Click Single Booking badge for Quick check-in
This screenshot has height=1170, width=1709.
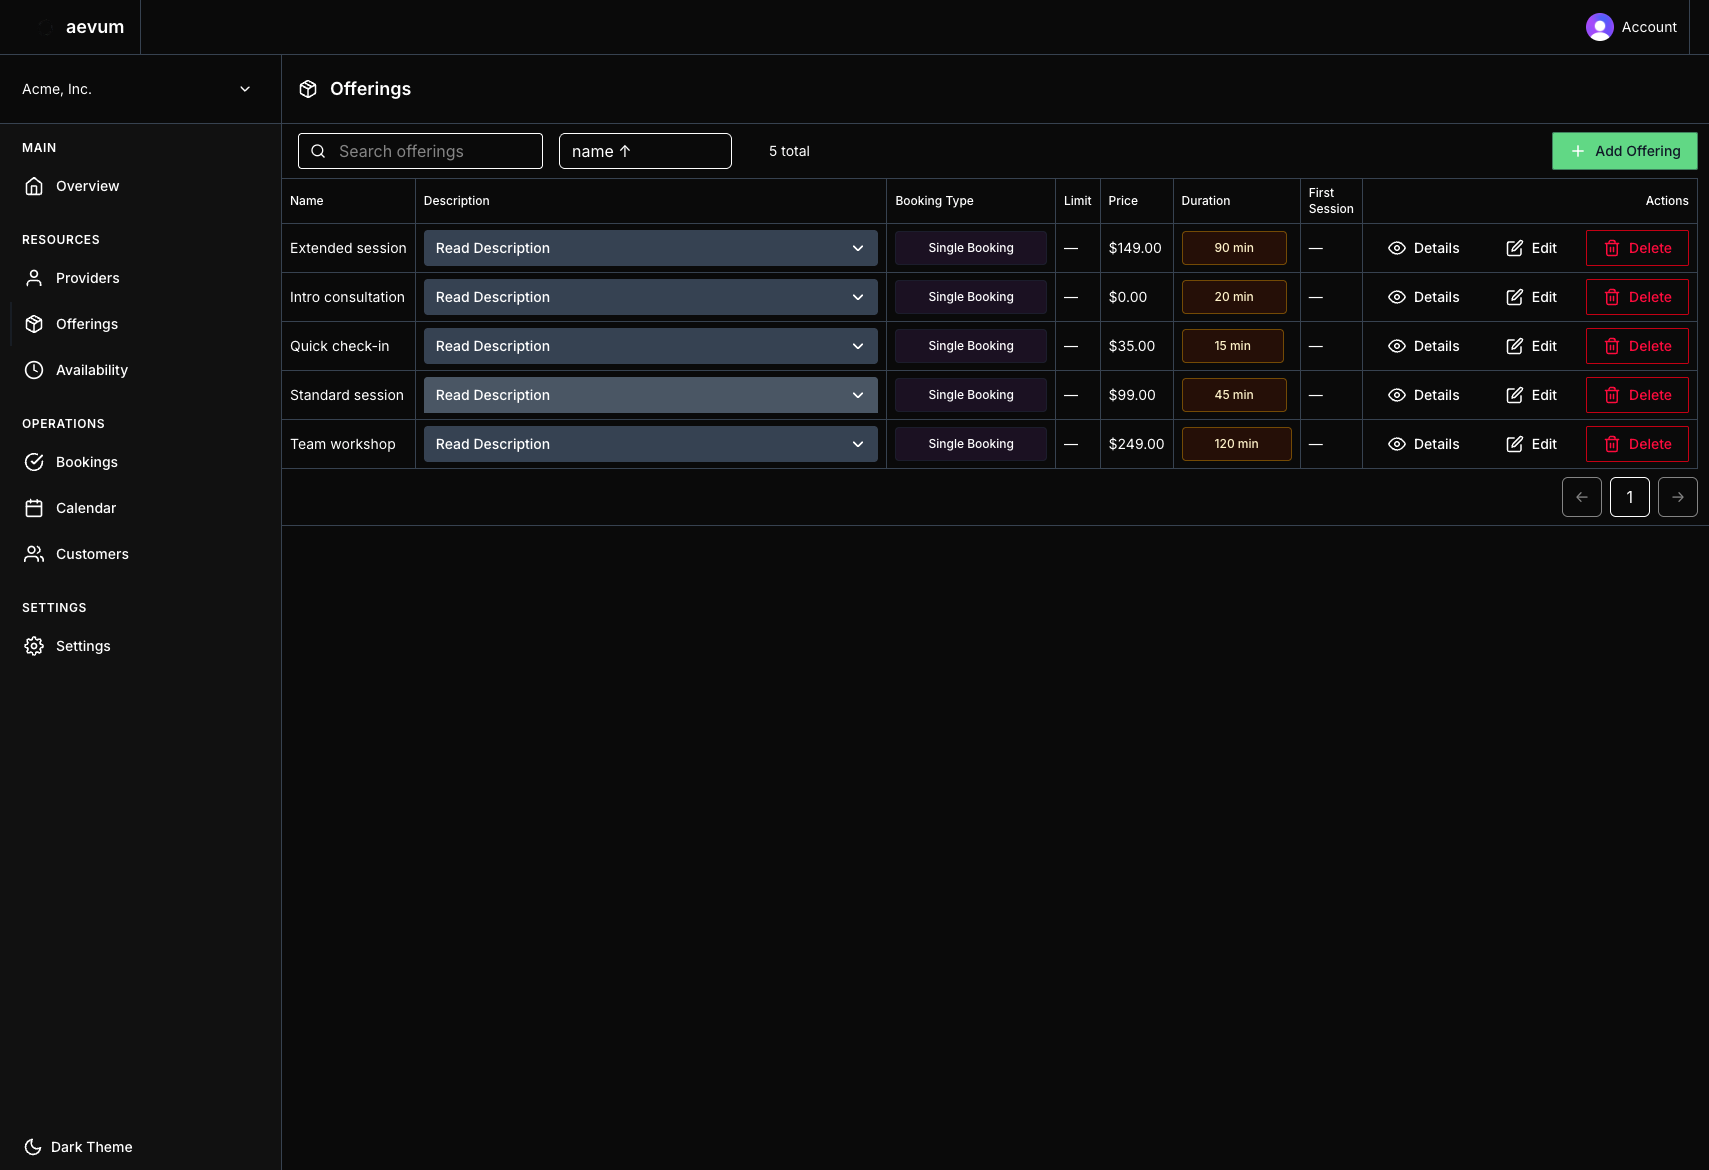click(971, 346)
